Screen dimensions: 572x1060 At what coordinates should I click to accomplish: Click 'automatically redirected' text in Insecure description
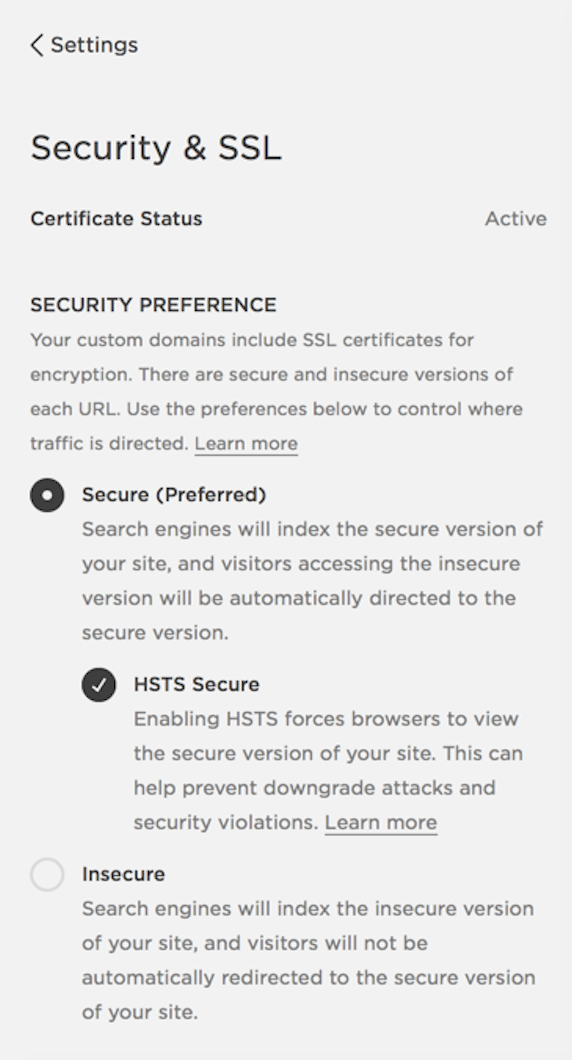tap(233, 978)
